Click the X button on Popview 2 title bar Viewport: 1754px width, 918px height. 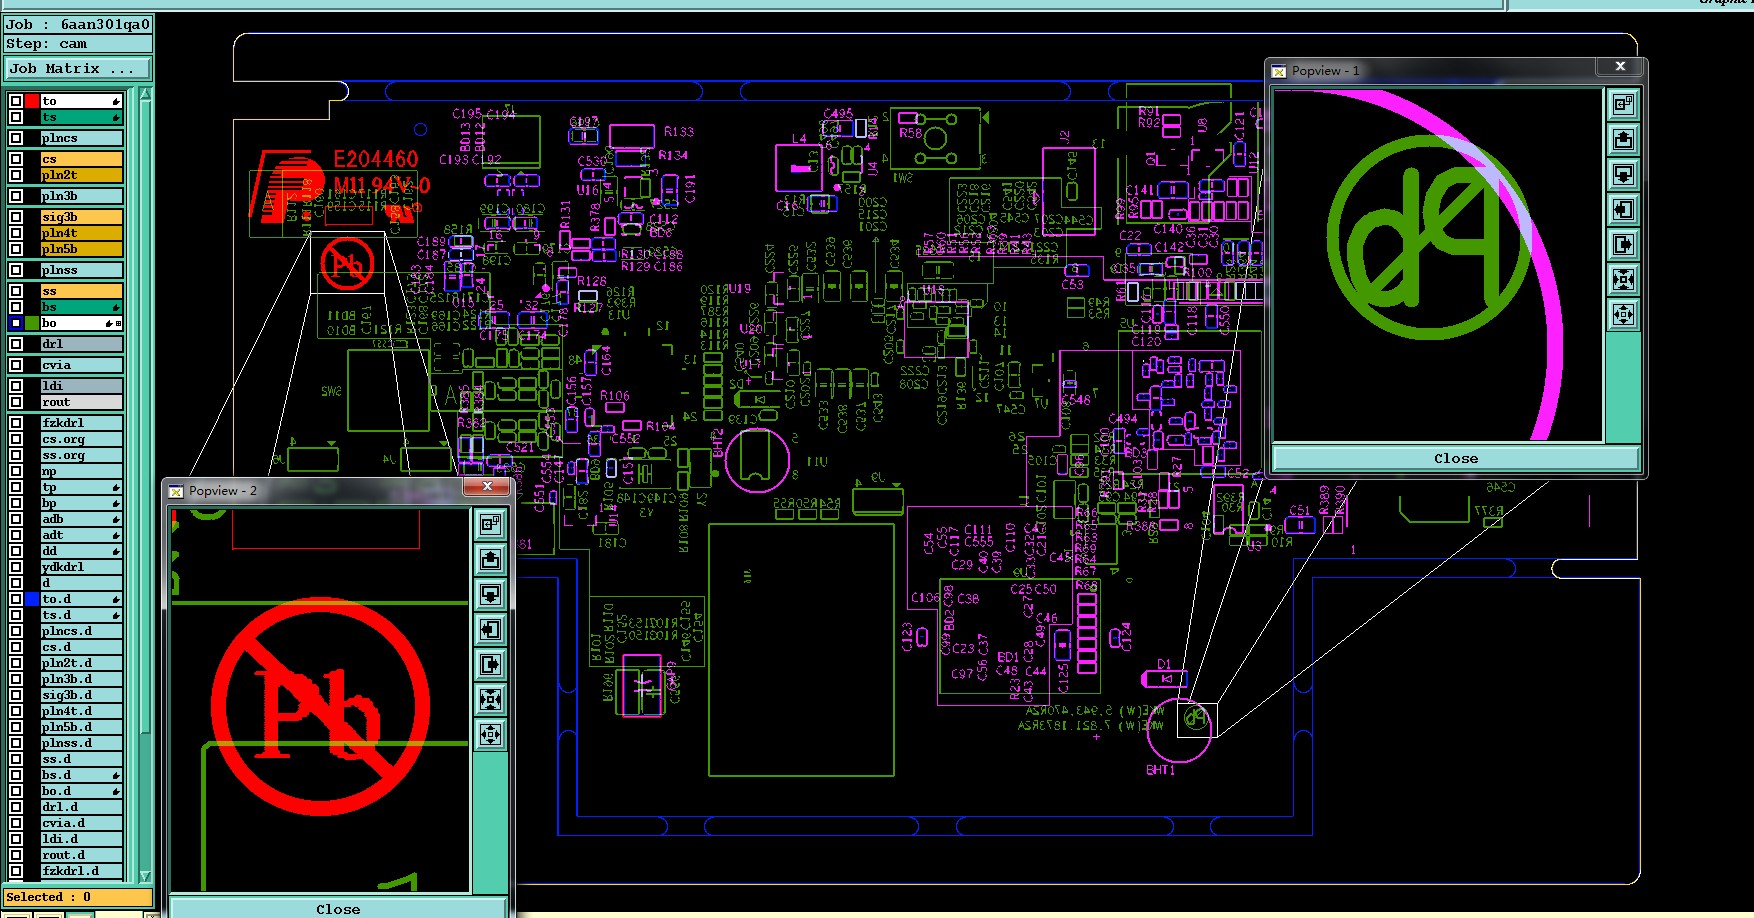(x=488, y=487)
